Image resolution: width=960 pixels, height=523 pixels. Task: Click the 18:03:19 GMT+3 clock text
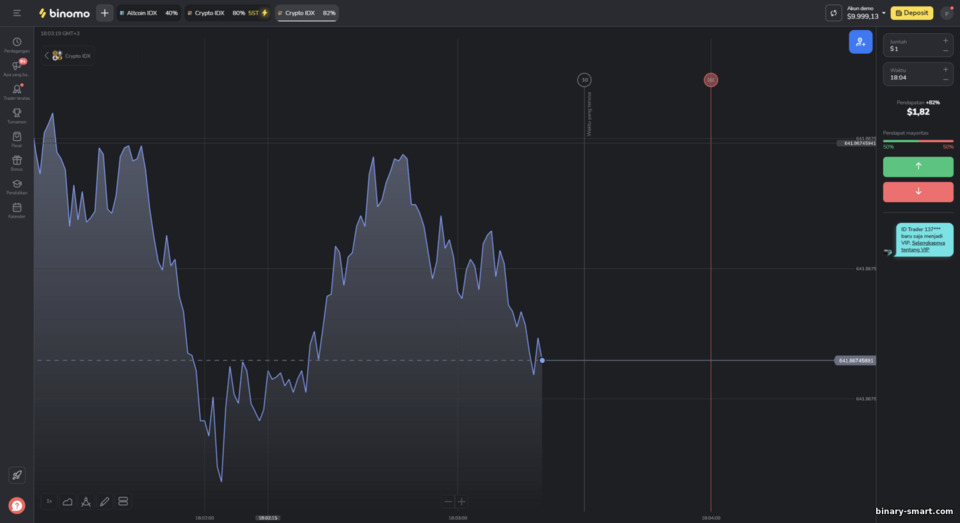[60, 33]
